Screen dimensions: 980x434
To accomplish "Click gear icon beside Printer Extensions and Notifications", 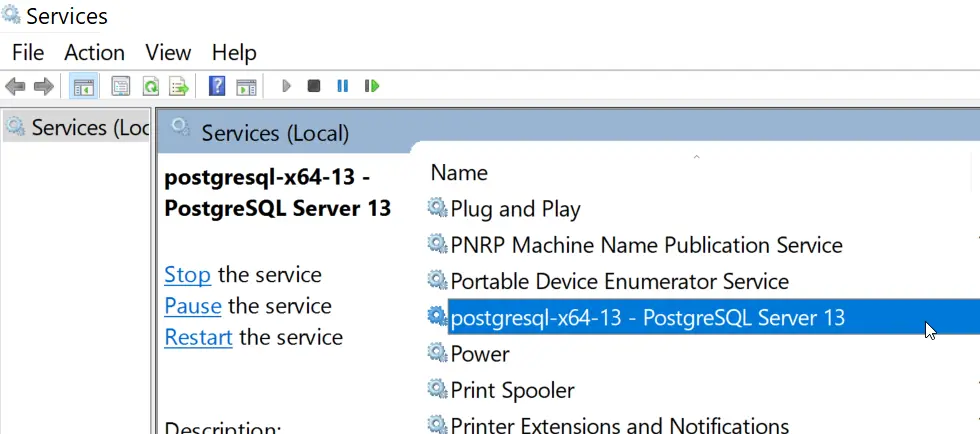I will tap(438, 424).
